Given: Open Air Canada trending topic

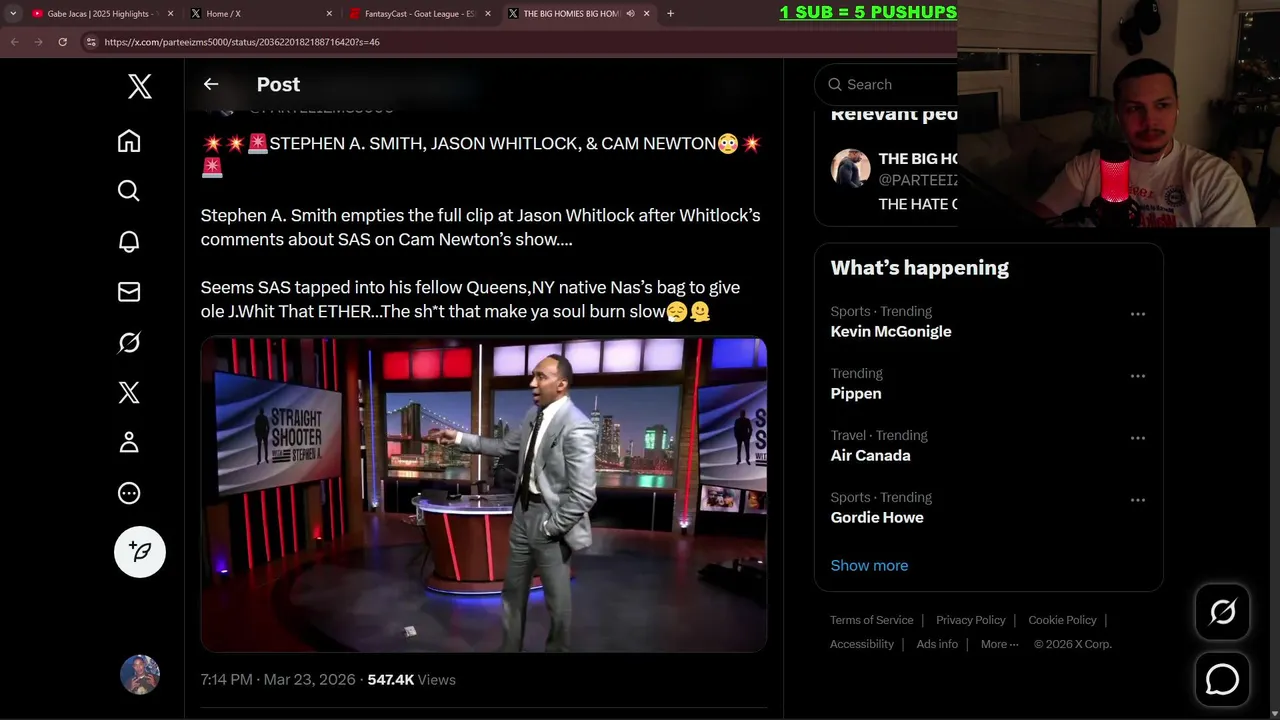Looking at the screenshot, I should 870,456.
